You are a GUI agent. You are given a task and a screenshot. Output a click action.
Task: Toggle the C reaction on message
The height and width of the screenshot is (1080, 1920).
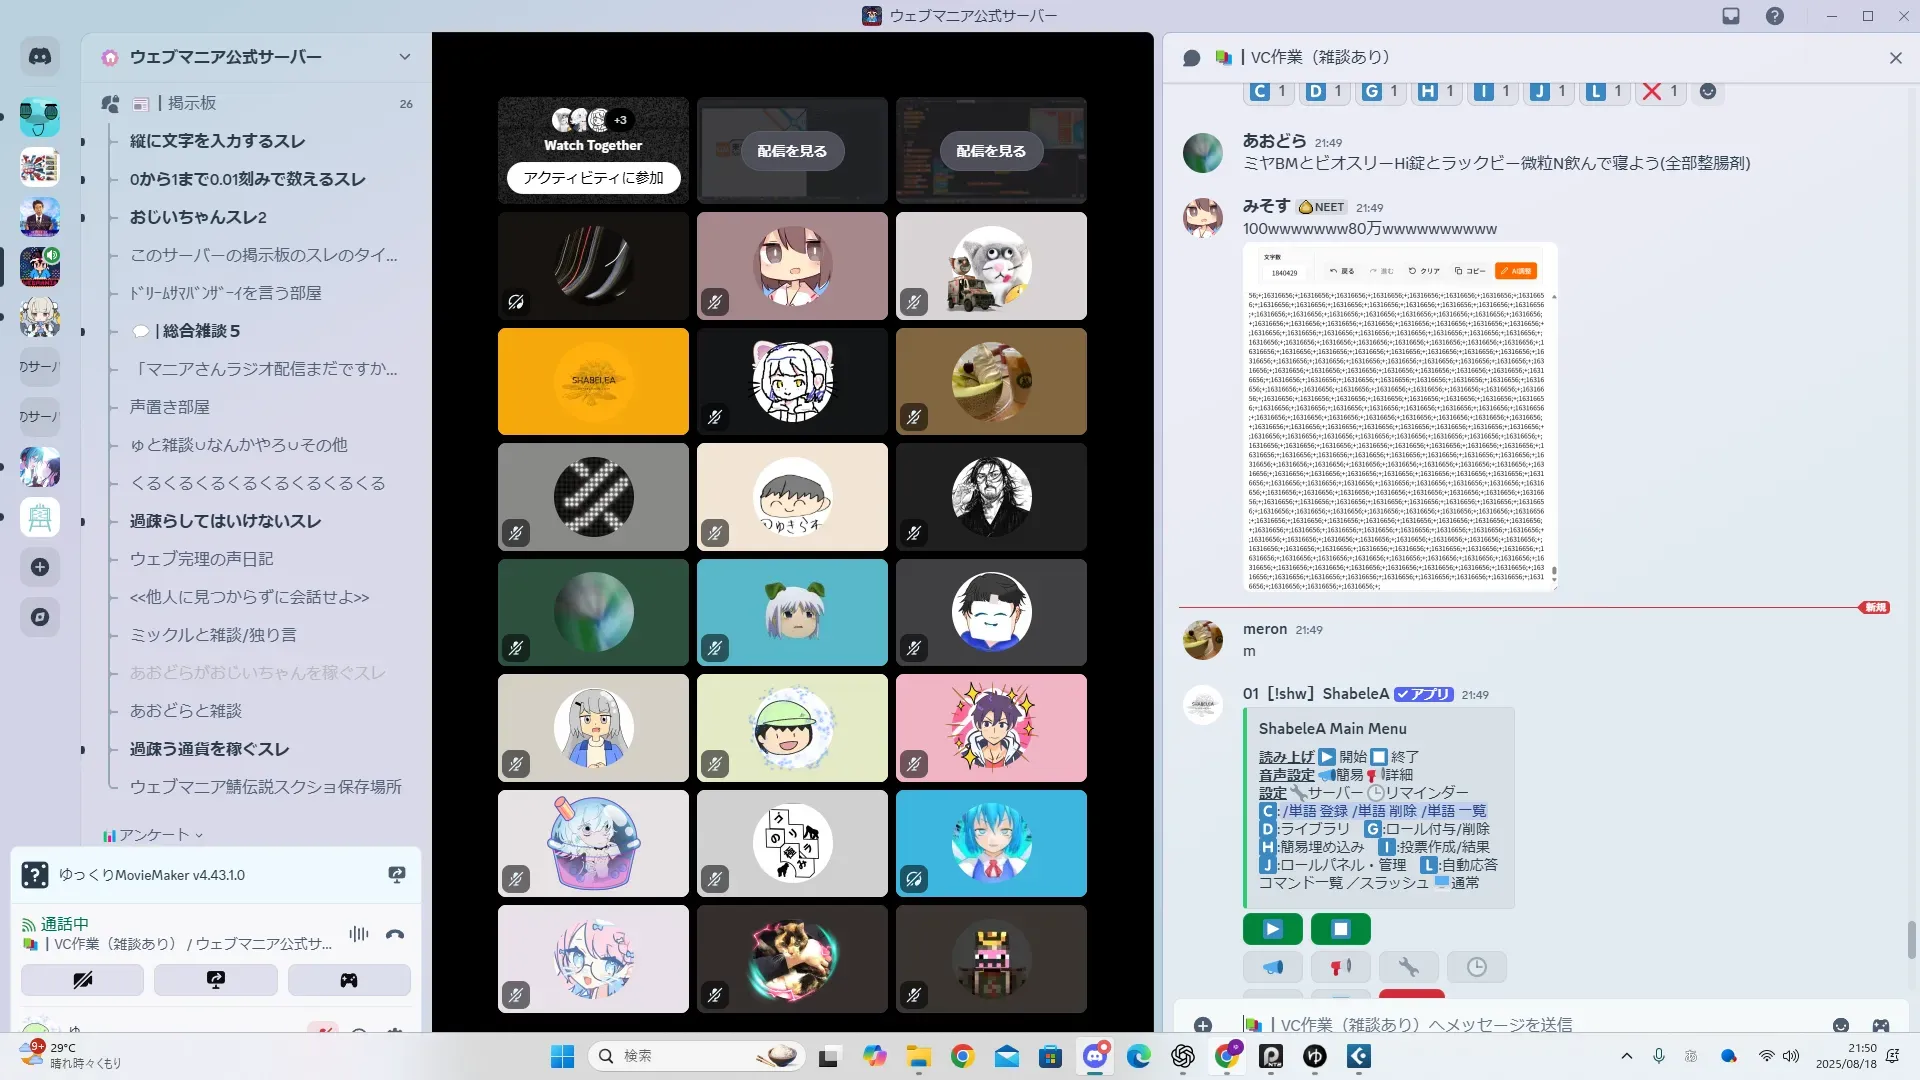click(1268, 91)
